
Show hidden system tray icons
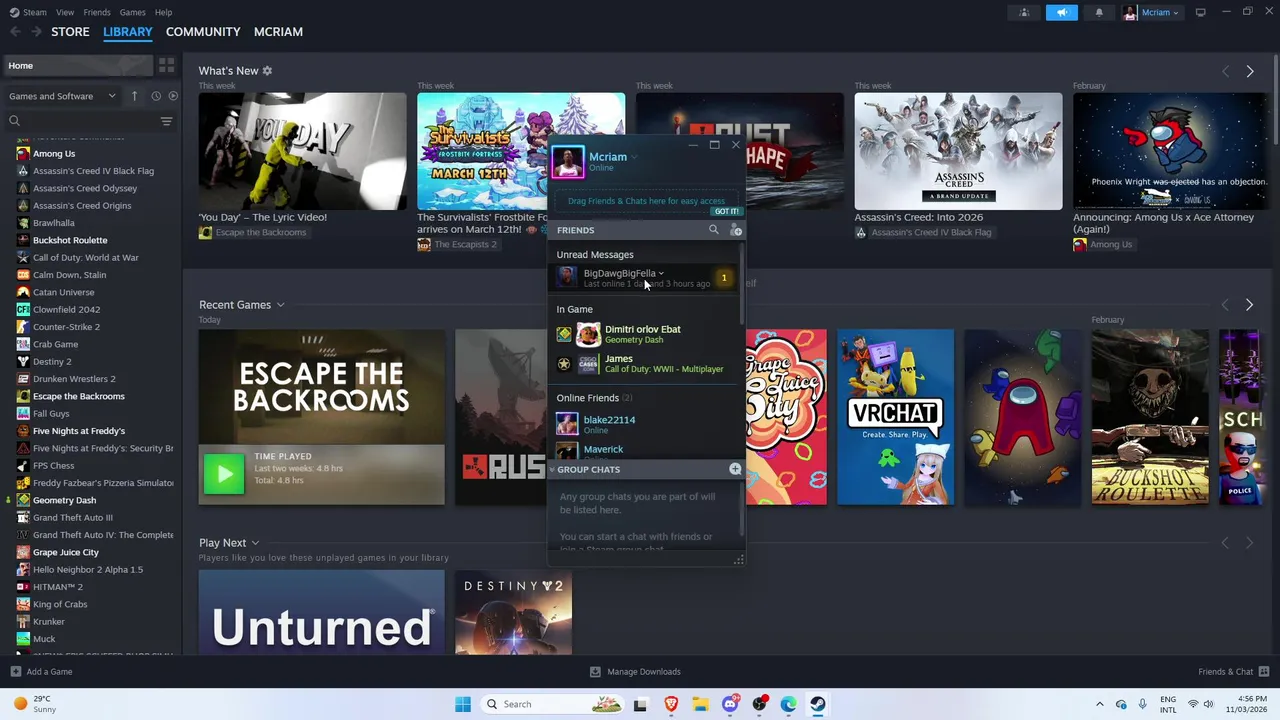tap(1099, 704)
